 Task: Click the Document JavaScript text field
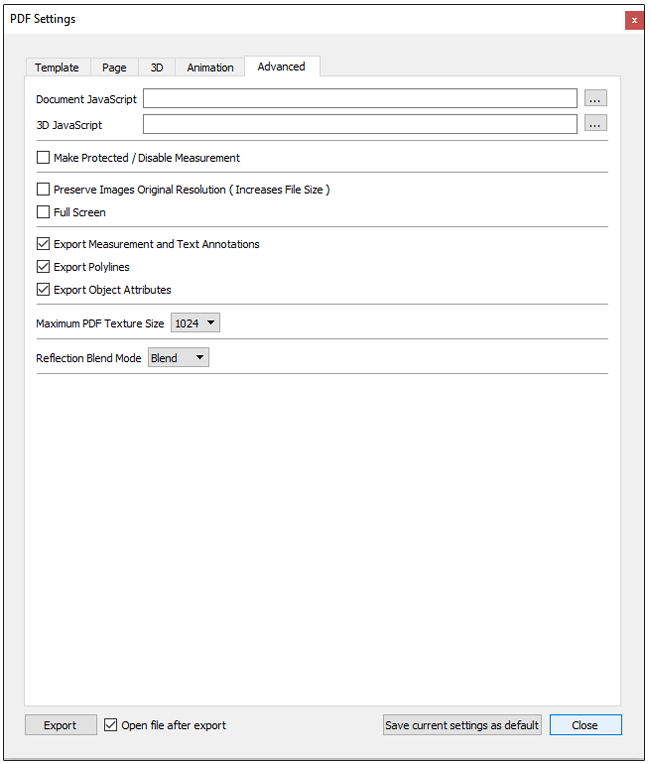[360, 98]
